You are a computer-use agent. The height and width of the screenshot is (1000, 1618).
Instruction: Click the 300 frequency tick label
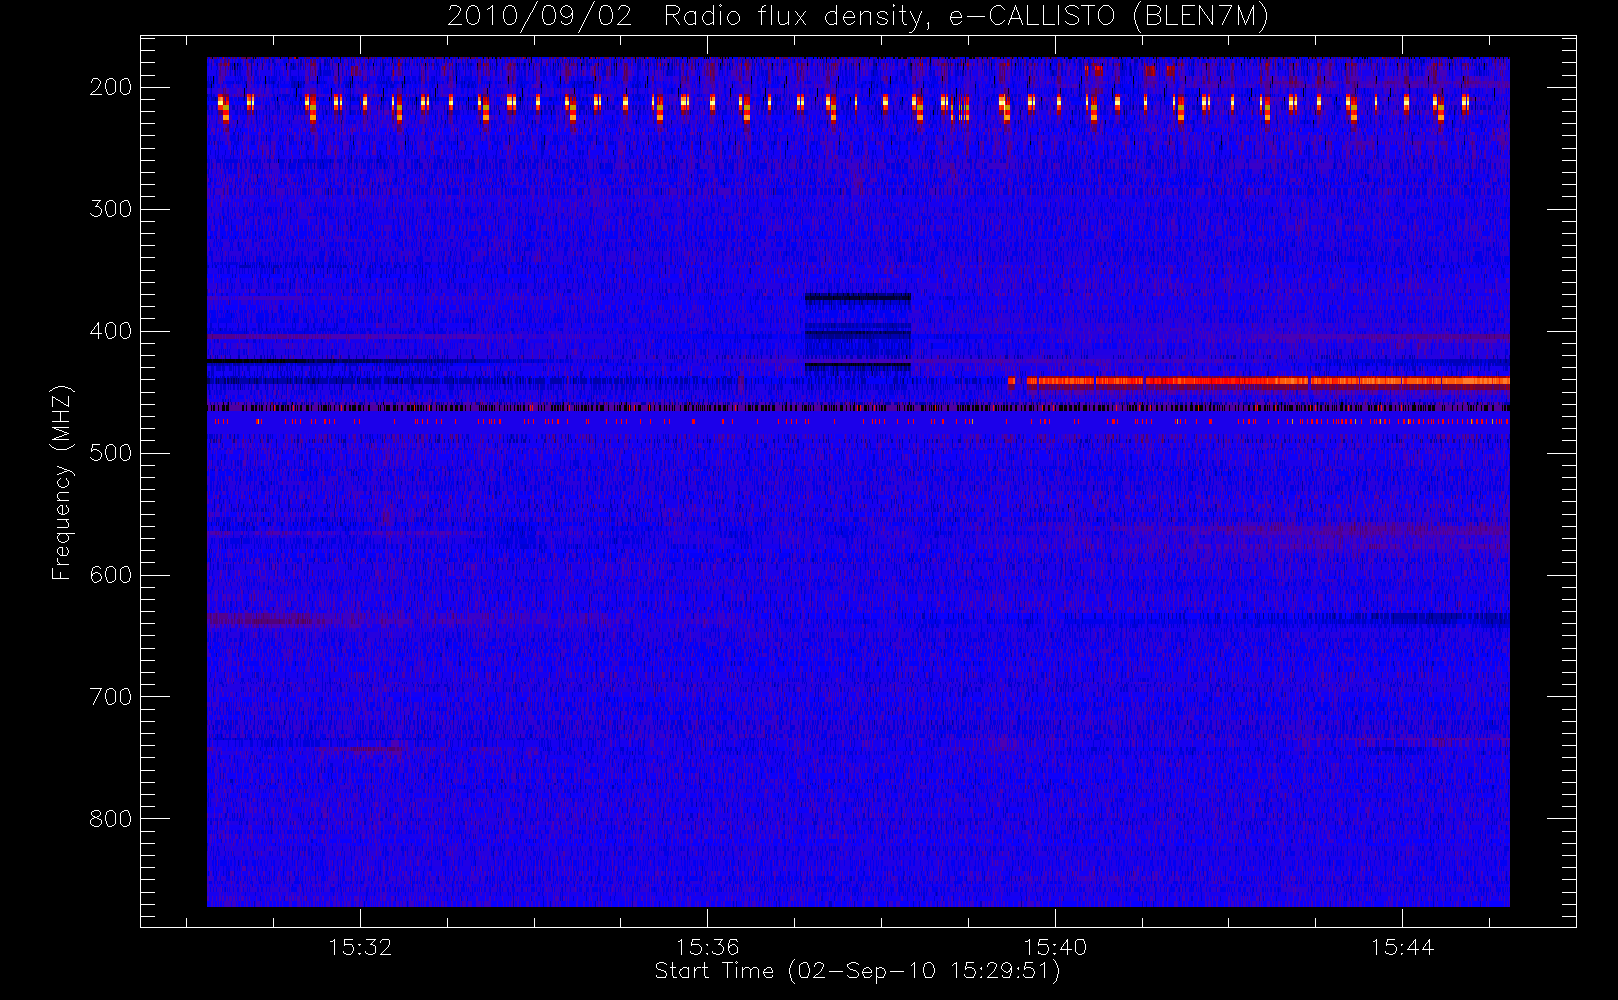pyautogui.click(x=110, y=209)
